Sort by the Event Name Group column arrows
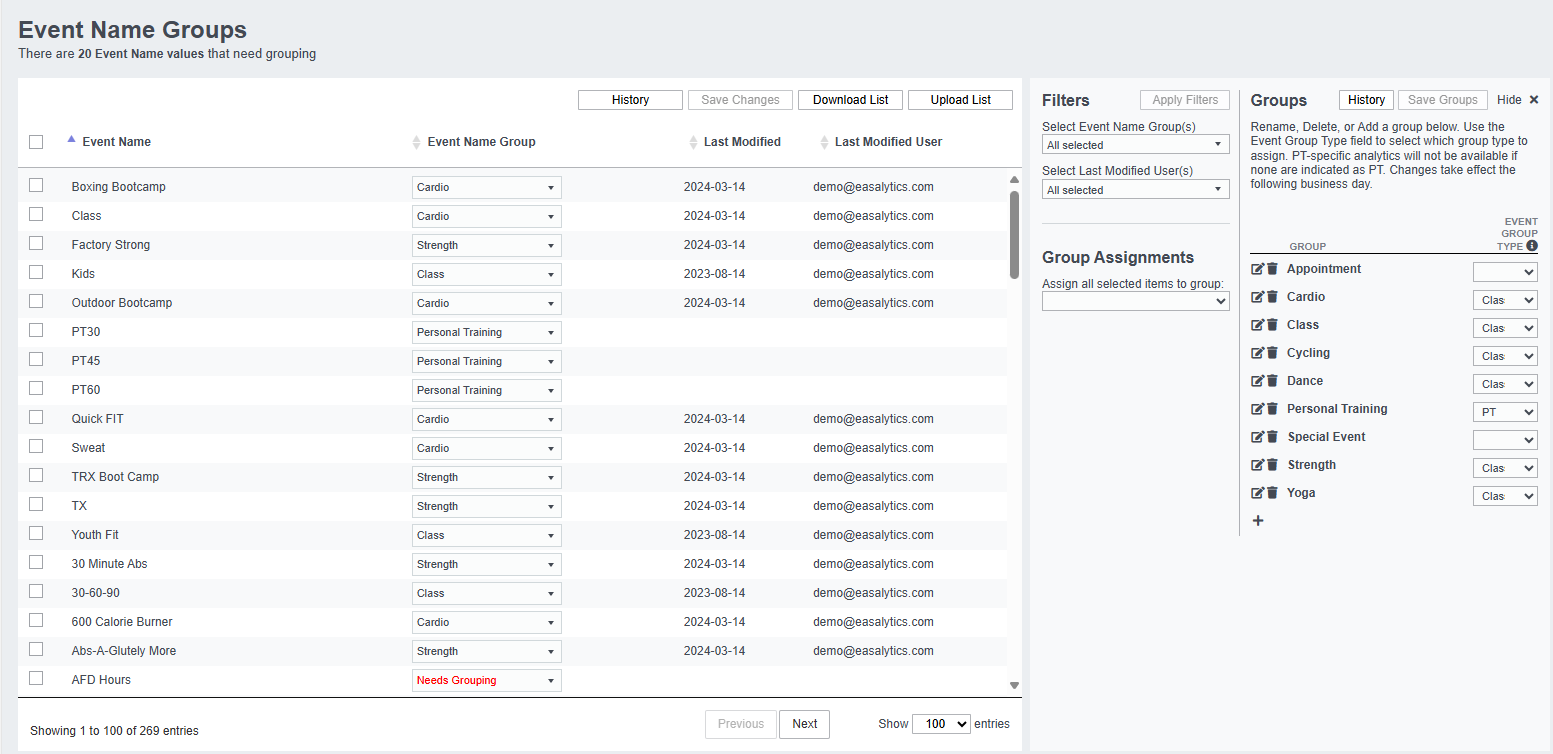1553x754 pixels. tap(416, 141)
